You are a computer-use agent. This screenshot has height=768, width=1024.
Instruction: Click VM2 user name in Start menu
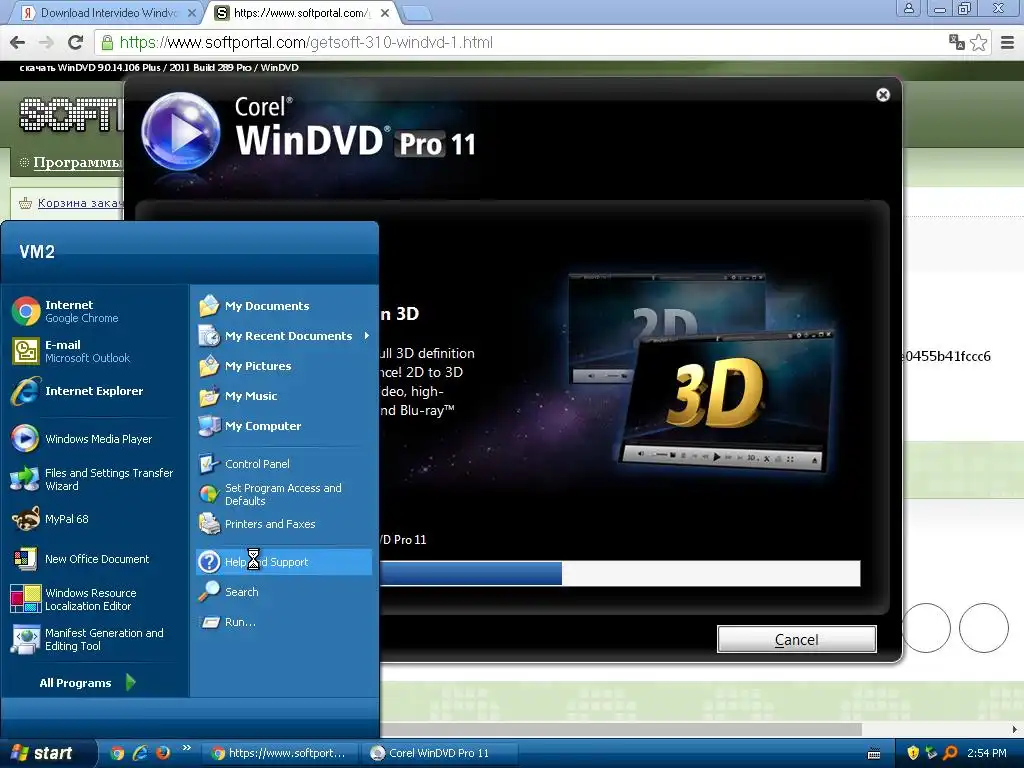[37, 252]
